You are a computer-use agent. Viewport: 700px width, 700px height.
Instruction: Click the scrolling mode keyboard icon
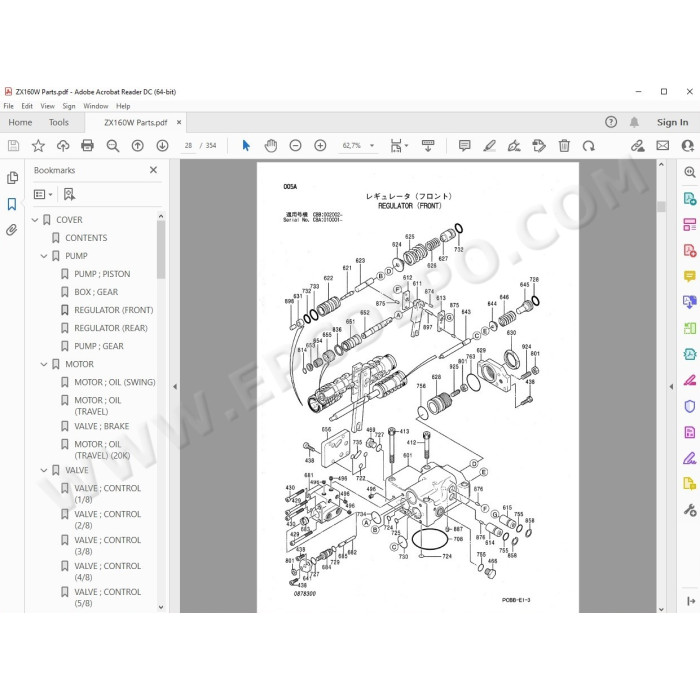[428, 146]
